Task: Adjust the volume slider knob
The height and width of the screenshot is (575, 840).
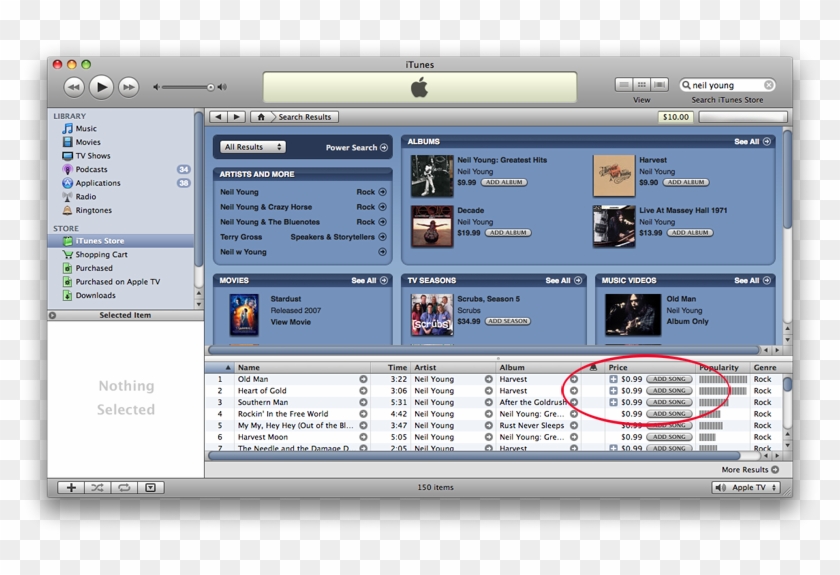Action: pyautogui.click(x=211, y=87)
